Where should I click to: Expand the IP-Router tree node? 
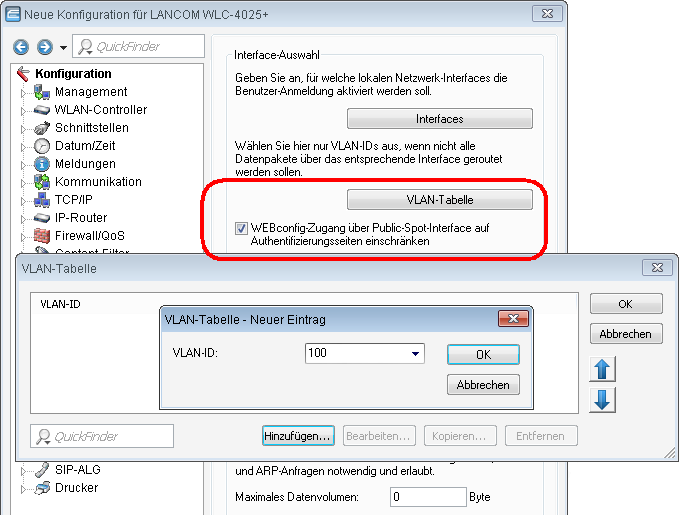coord(24,218)
